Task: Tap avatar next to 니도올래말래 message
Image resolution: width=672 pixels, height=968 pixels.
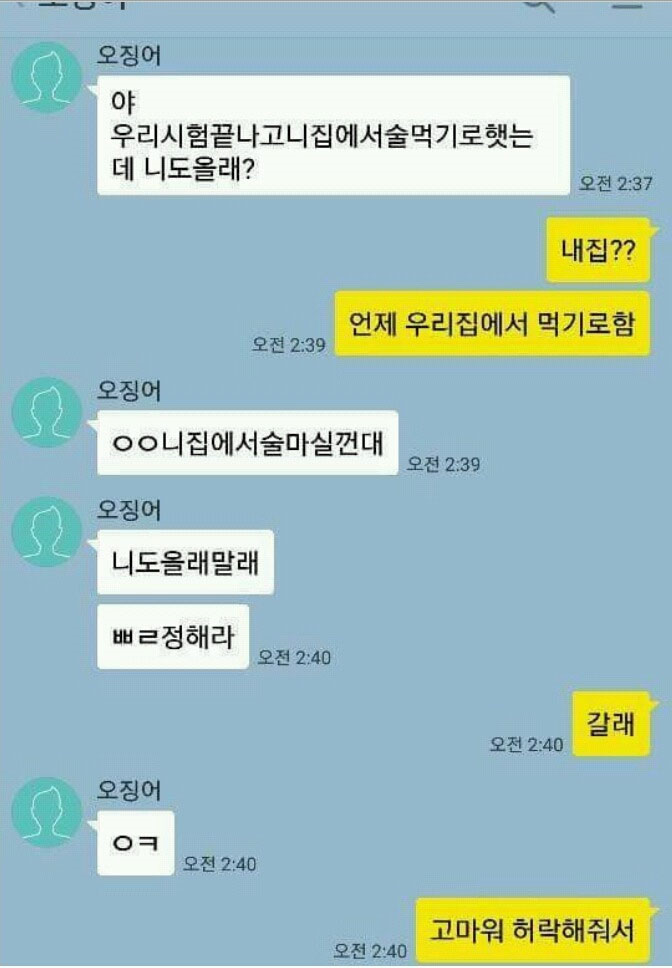Action: (47, 532)
